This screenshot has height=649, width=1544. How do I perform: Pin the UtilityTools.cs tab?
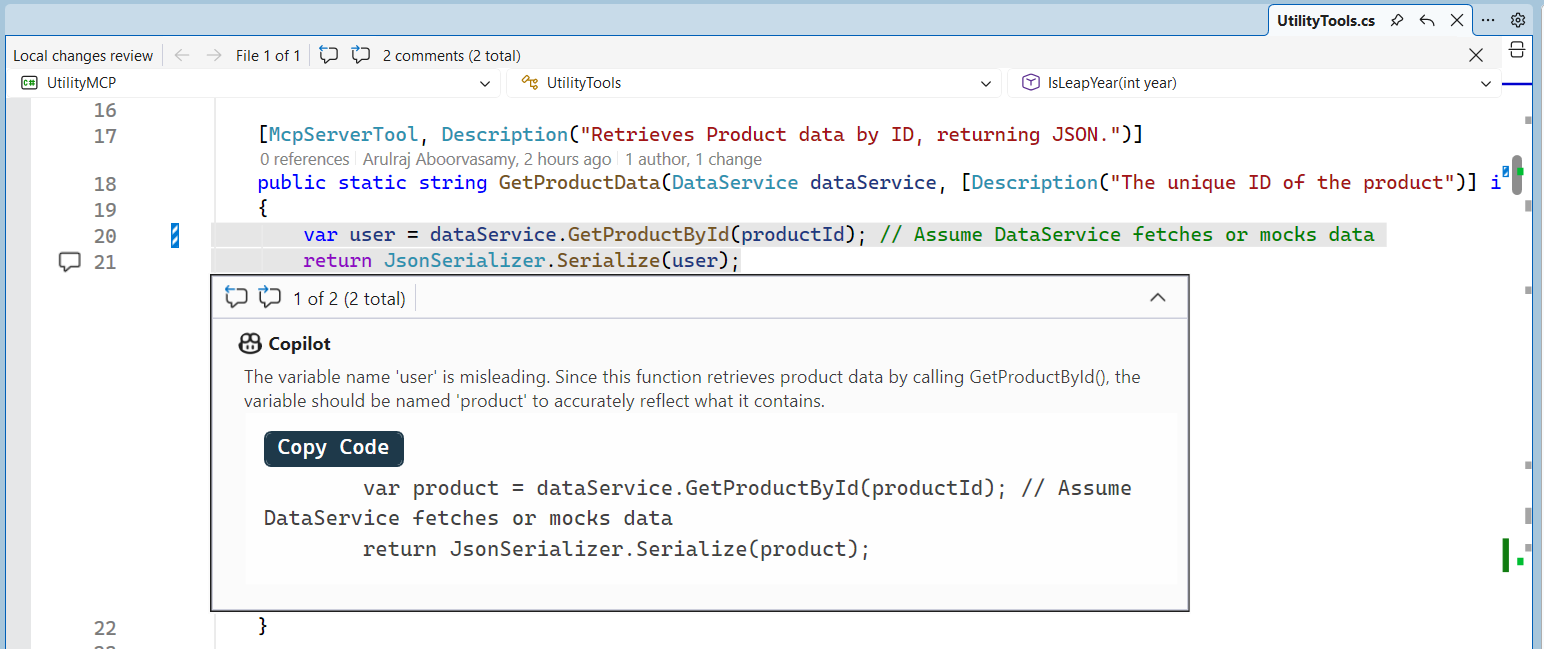click(1397, 20)
